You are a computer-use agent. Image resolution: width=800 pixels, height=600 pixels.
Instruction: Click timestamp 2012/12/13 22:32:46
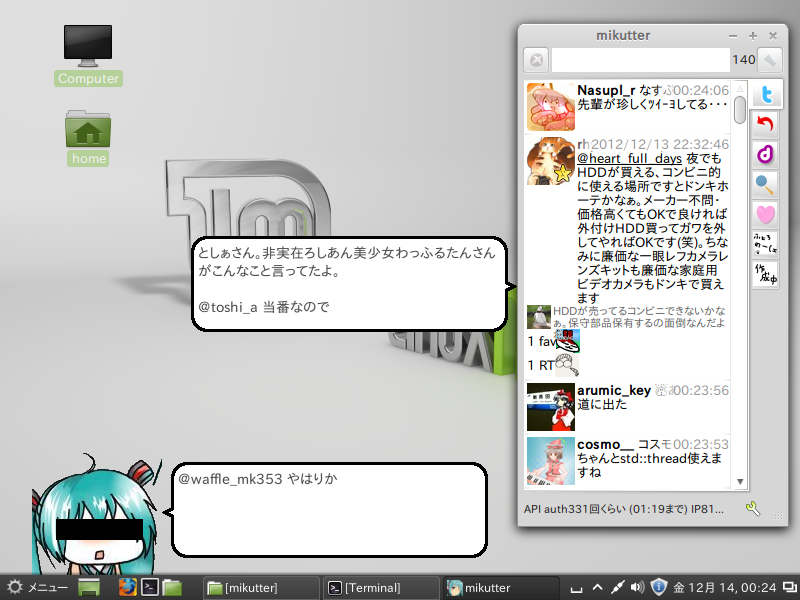[660, 144]
